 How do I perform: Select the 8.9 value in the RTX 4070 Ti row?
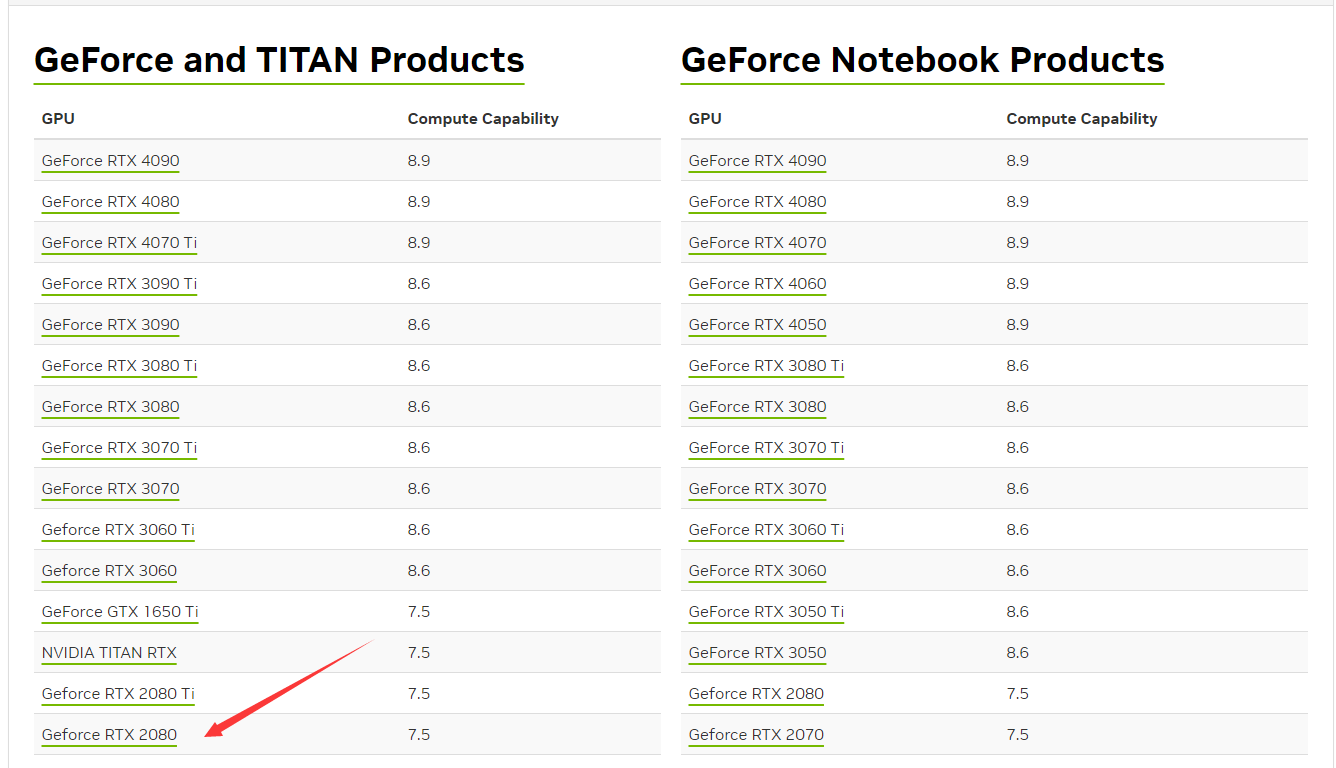point(419,243)
